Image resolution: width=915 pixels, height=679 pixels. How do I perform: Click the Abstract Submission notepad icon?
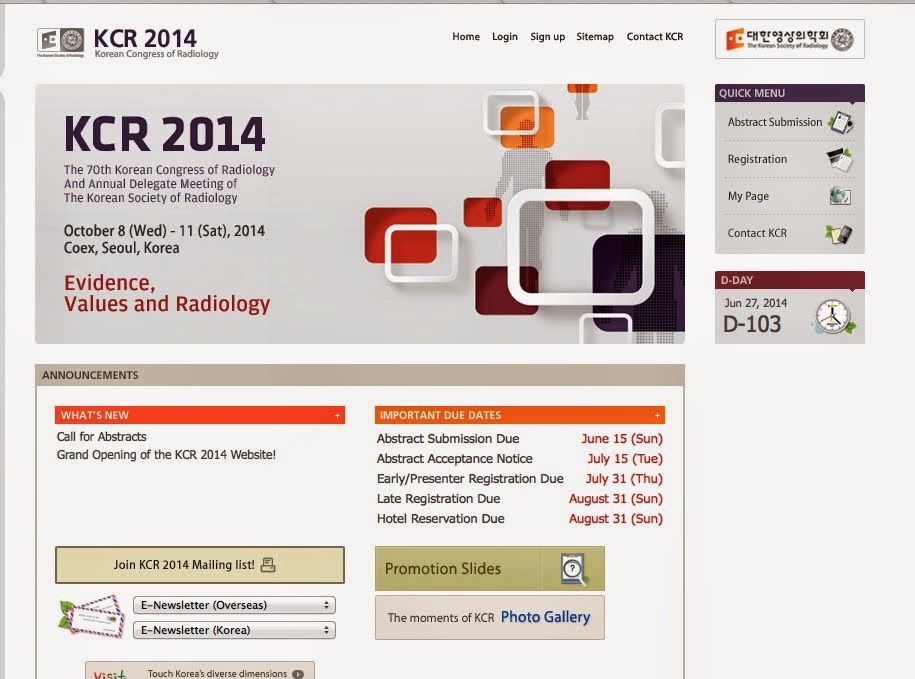point(841,122)
